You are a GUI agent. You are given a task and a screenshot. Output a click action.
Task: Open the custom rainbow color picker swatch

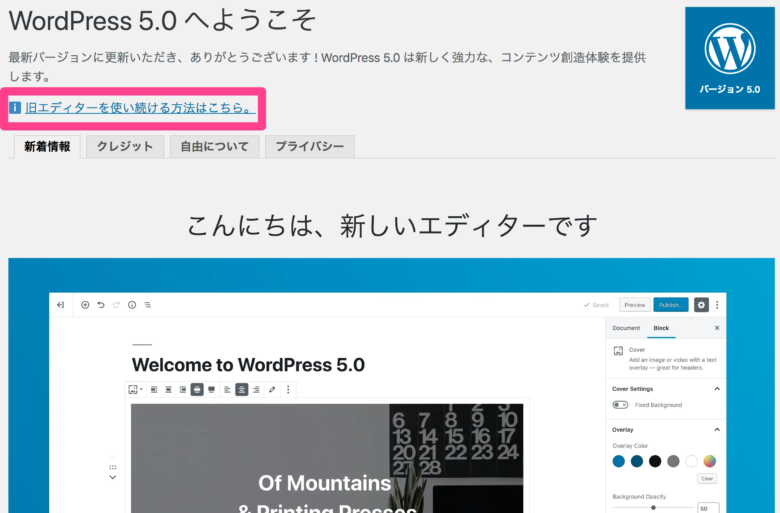tap(710, 461)
